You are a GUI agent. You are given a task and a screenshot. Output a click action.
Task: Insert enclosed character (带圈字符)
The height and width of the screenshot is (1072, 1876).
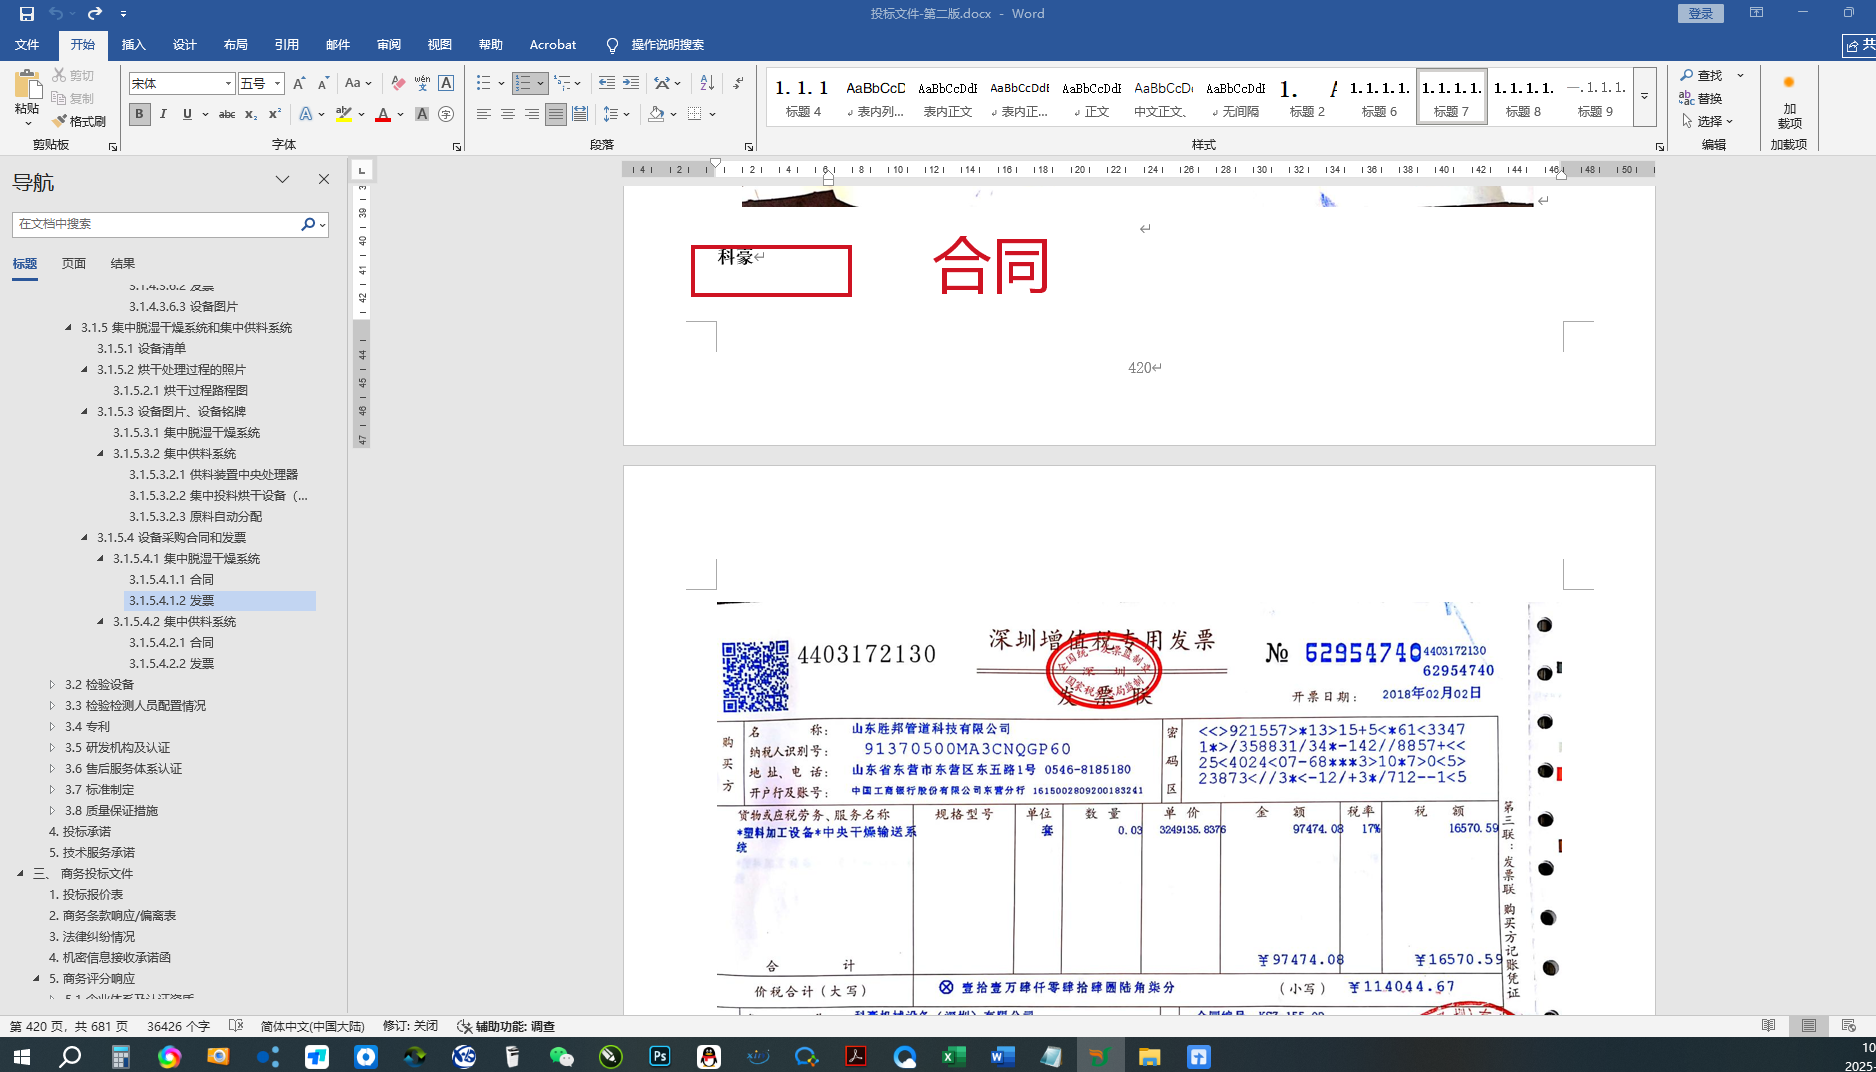[x=446, y=114]
